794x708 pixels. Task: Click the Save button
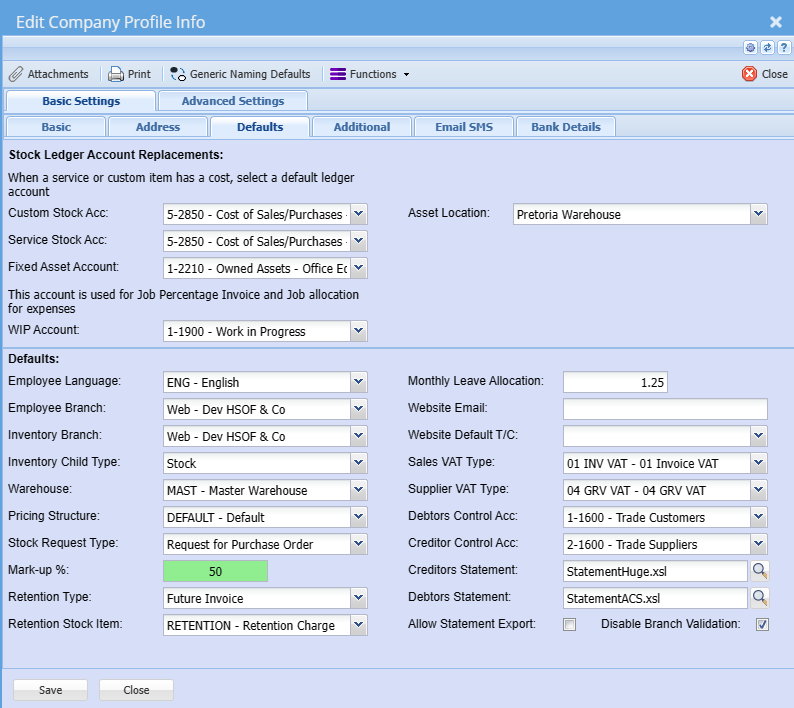click(50, 690)
